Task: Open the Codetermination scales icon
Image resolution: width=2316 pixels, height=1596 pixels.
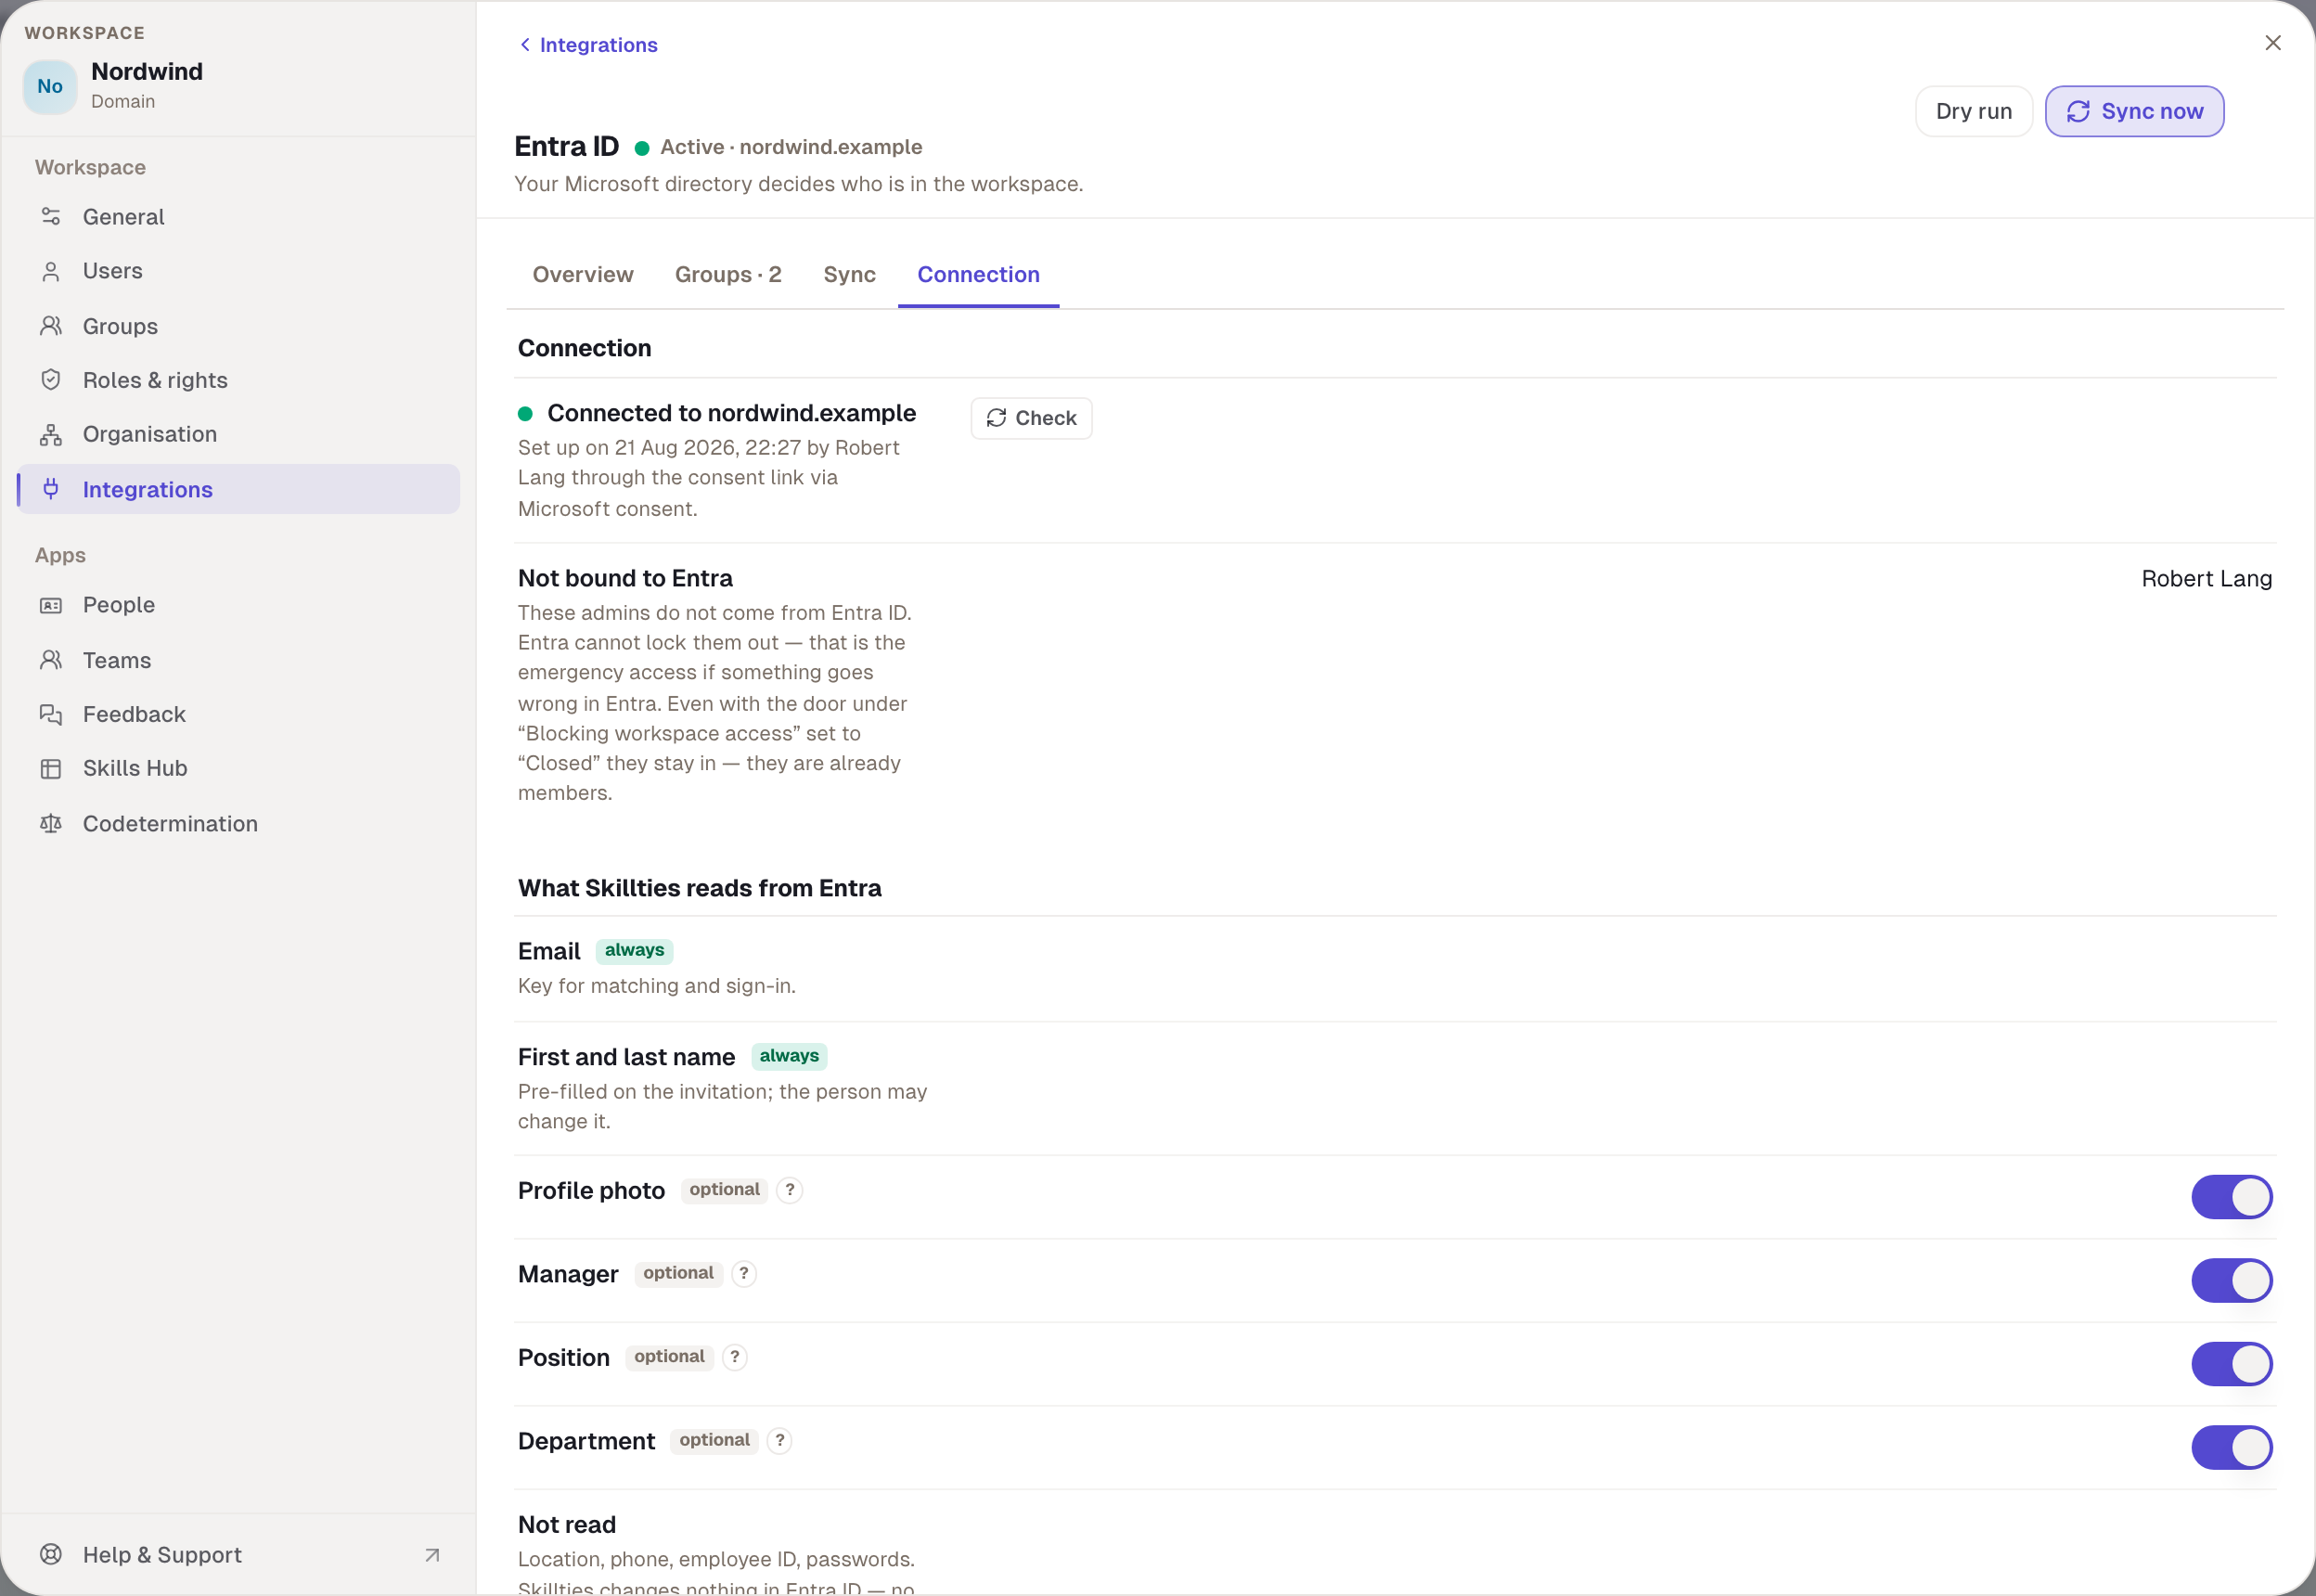Action: [51, 823]
